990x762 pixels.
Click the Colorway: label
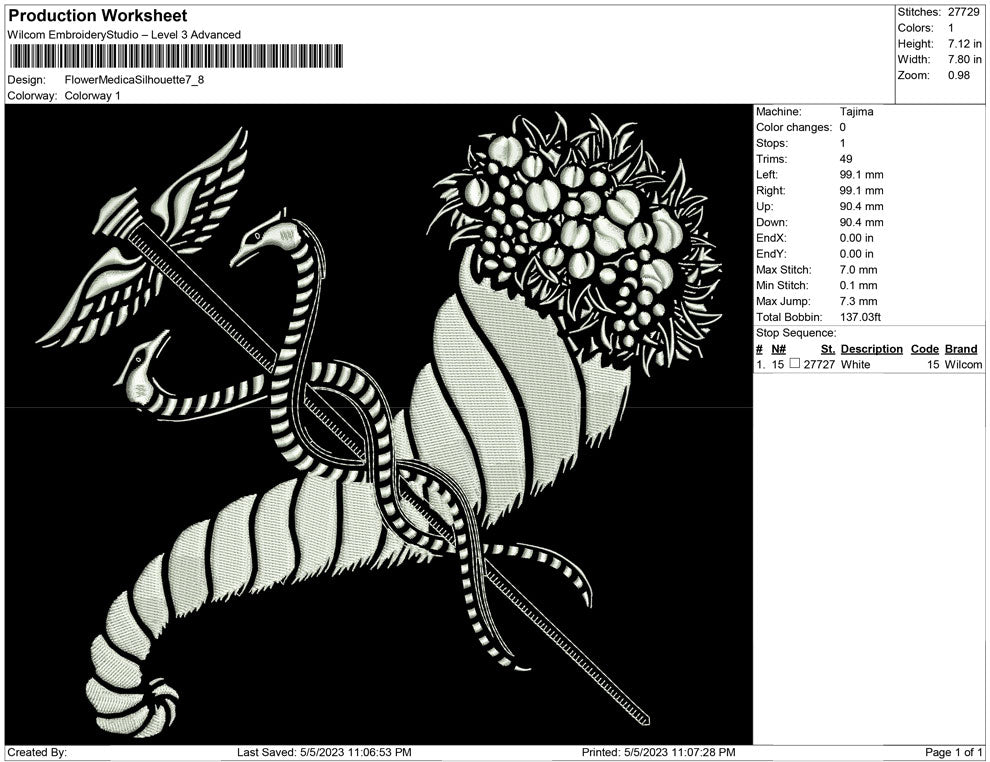pyautogui.click(x=32, y=95)
